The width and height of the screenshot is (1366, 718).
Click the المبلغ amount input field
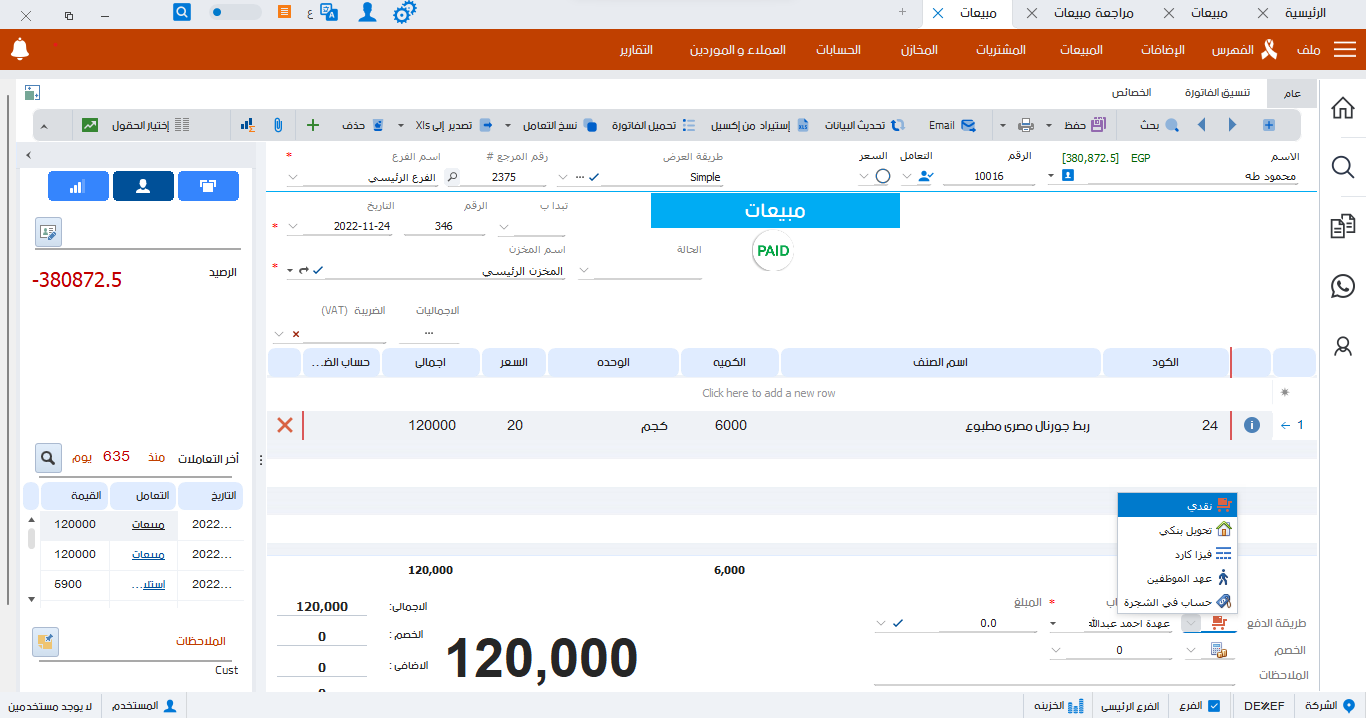(988, 622)
